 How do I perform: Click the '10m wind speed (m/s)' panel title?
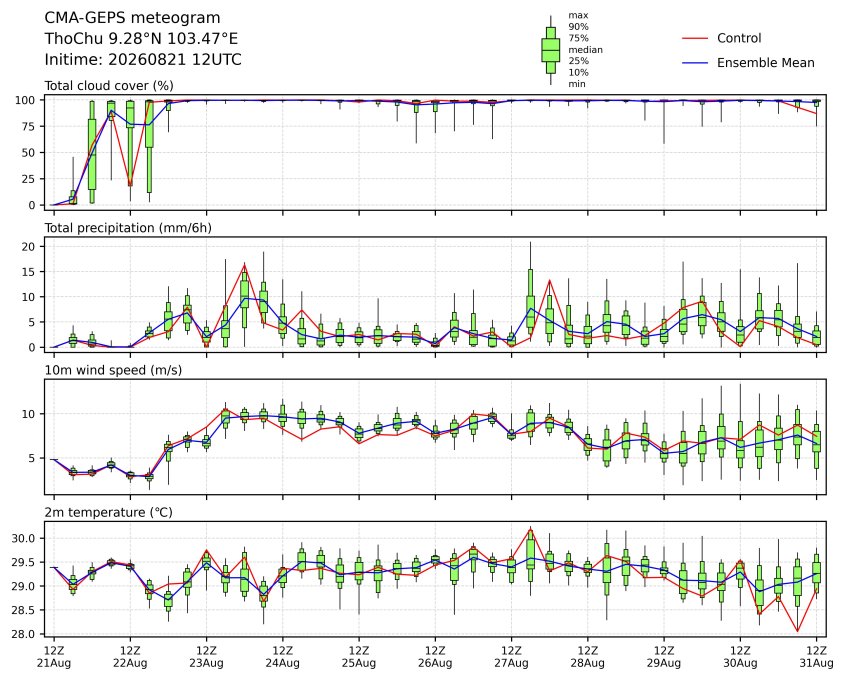tap(113, 370)
